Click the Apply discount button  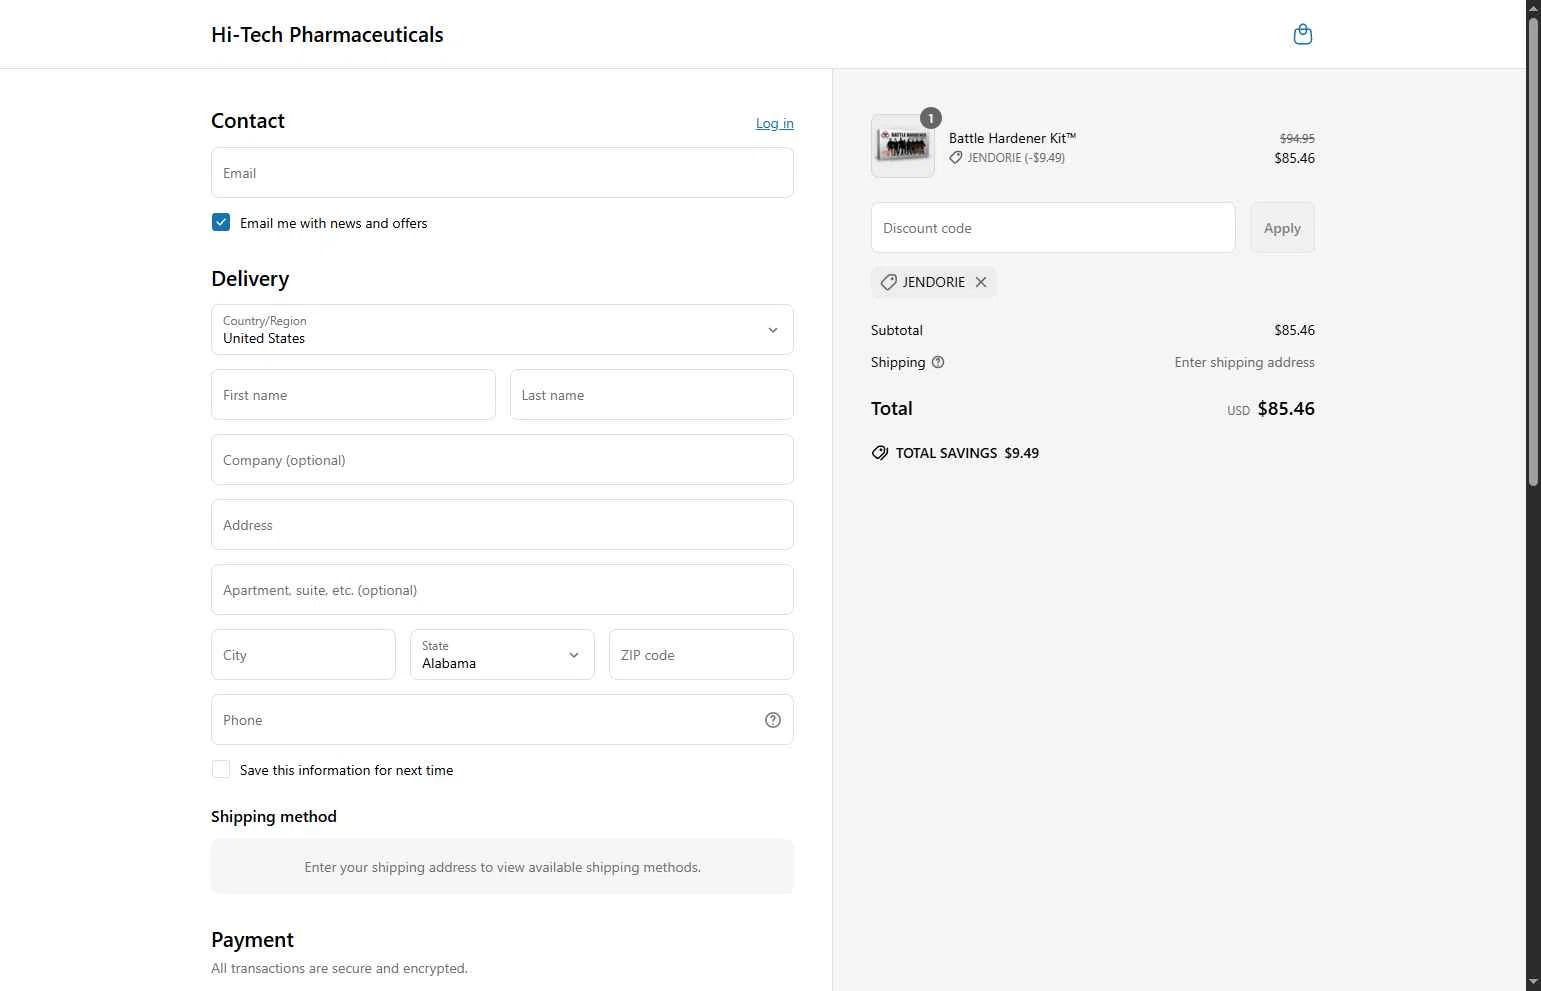[1282, 228]
